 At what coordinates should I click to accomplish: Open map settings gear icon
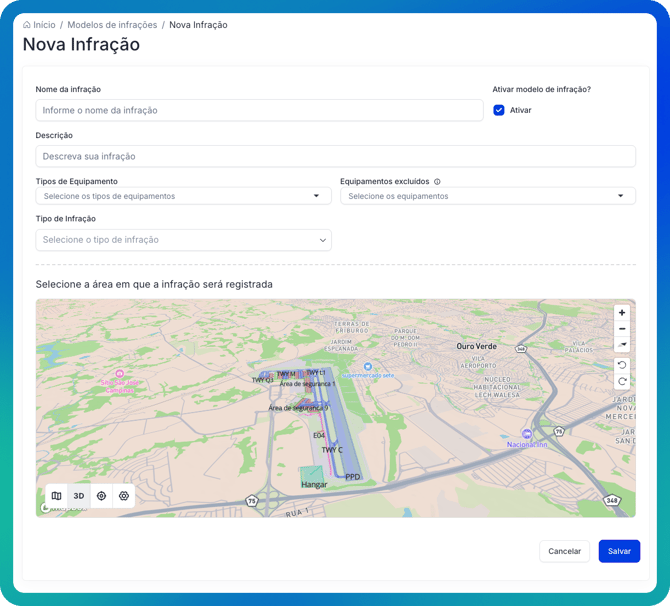click(x=124, y=496)
